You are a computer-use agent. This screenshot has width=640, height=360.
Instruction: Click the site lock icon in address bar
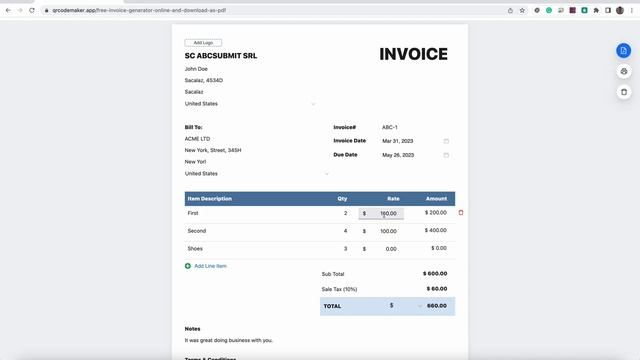coord(47,10)
